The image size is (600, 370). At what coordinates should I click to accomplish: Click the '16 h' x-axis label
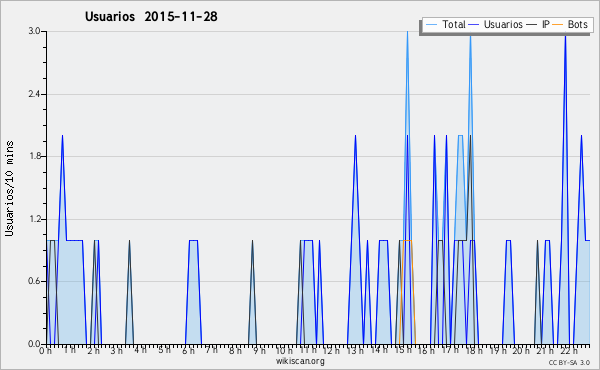click(426, 351)
